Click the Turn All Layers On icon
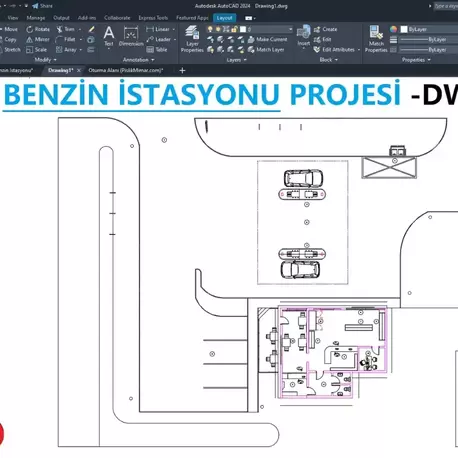The image size is (458, 458). pos(210,50)
